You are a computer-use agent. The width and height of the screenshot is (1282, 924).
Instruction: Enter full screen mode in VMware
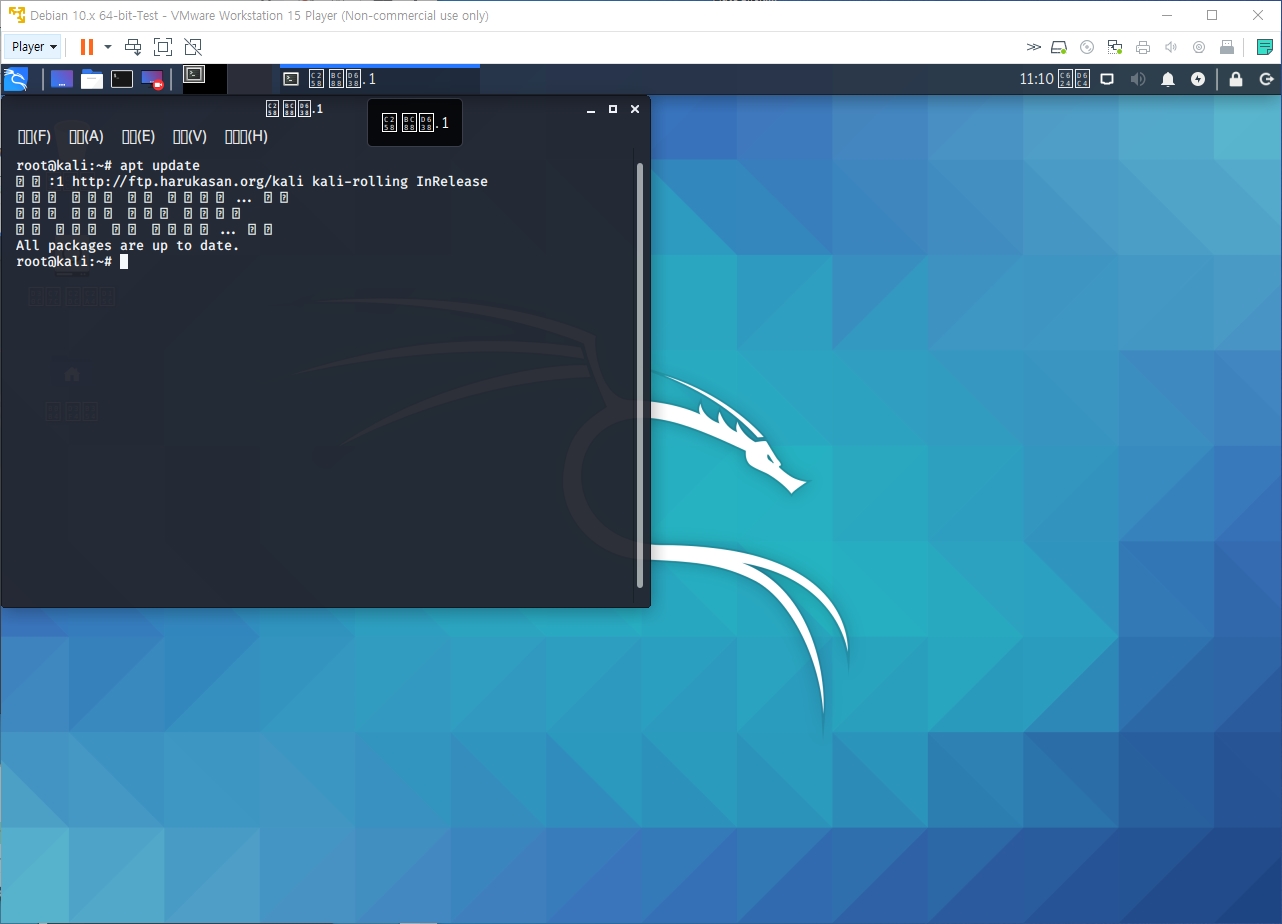coord(163,46)
